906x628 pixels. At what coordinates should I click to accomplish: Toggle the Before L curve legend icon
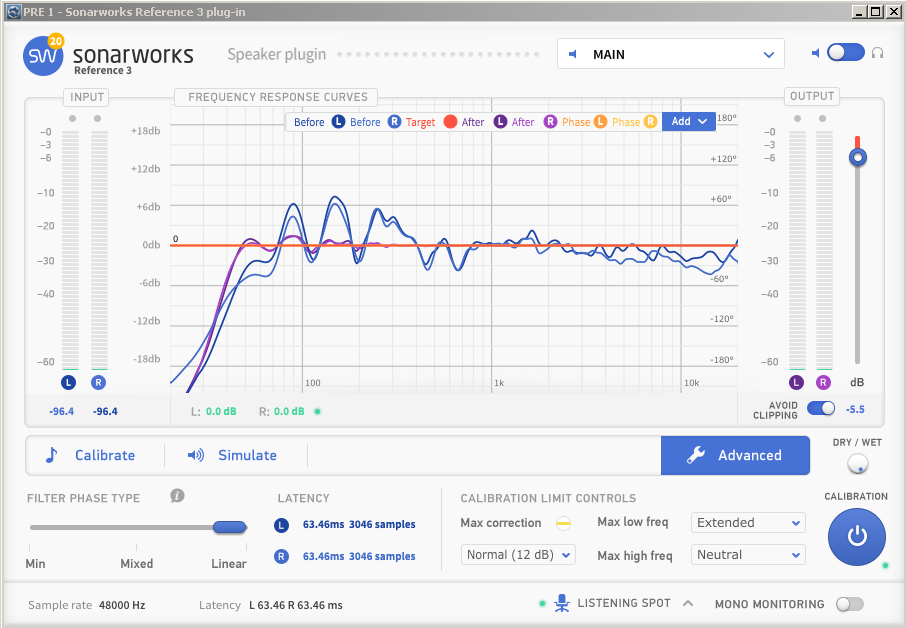pyautogui.click(x=338, y=122)
